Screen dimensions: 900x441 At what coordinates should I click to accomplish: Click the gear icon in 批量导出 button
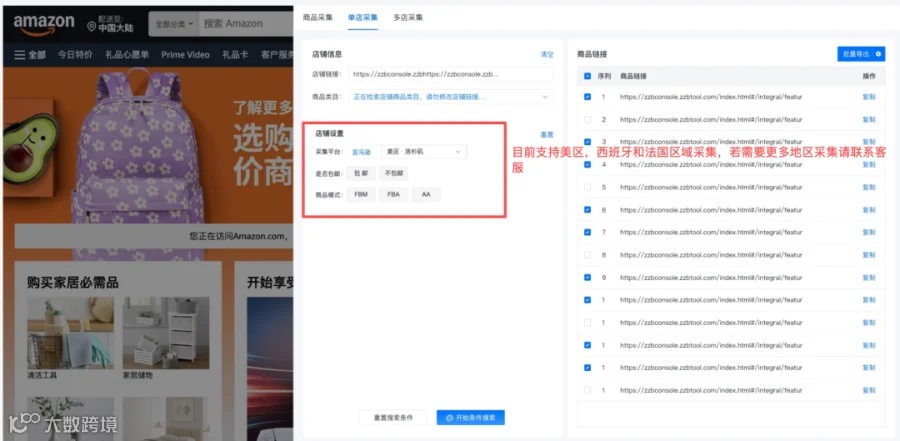coord(878,54)
